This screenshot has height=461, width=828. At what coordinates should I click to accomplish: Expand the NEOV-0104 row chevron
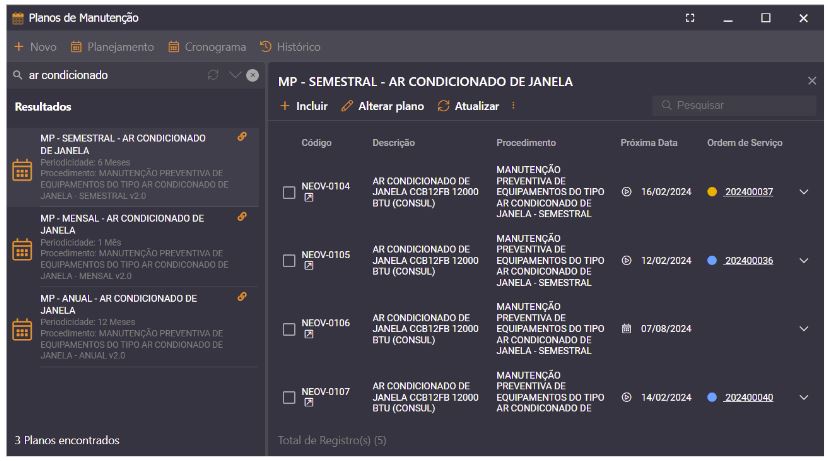804,192
